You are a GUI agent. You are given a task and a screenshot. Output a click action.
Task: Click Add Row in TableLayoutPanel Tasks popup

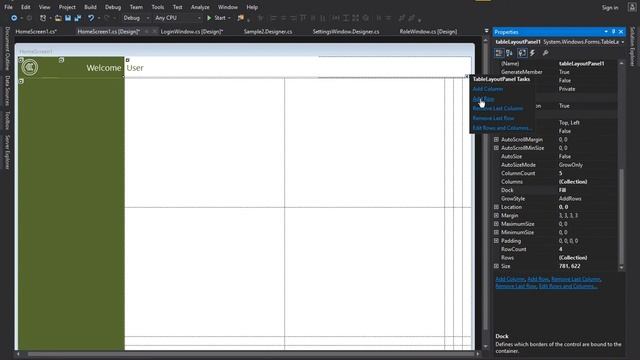[x=483, y=99]
